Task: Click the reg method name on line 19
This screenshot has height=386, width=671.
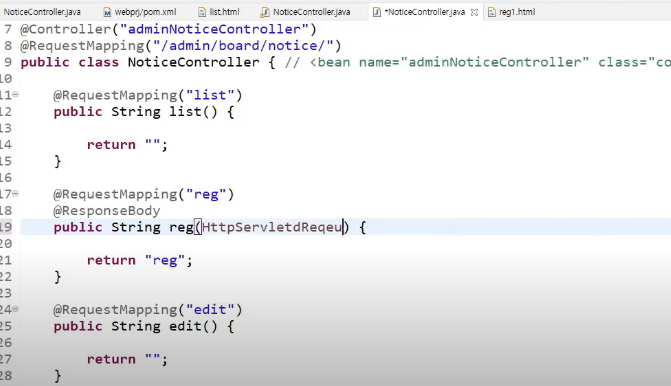Action: tap(181, 228)
